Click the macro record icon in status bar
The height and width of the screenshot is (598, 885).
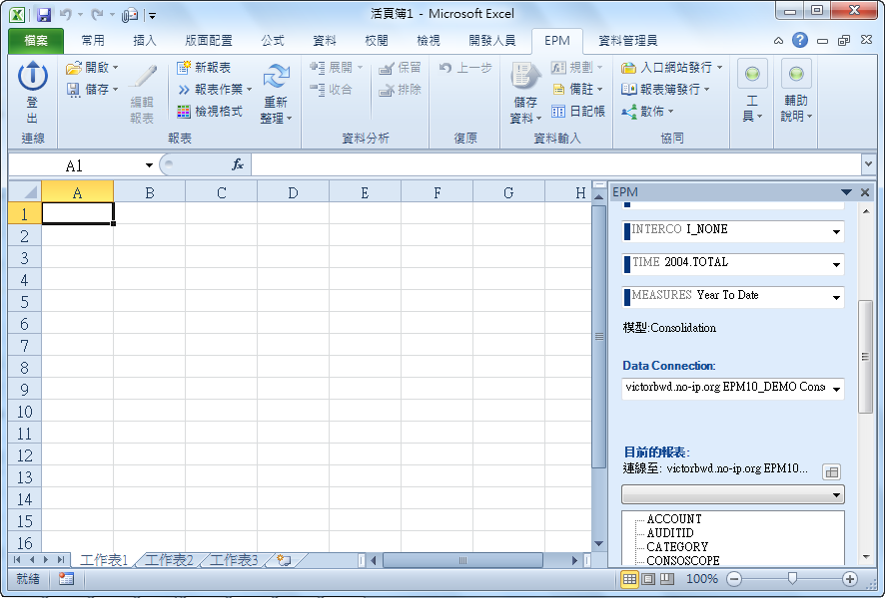point(66,579)
